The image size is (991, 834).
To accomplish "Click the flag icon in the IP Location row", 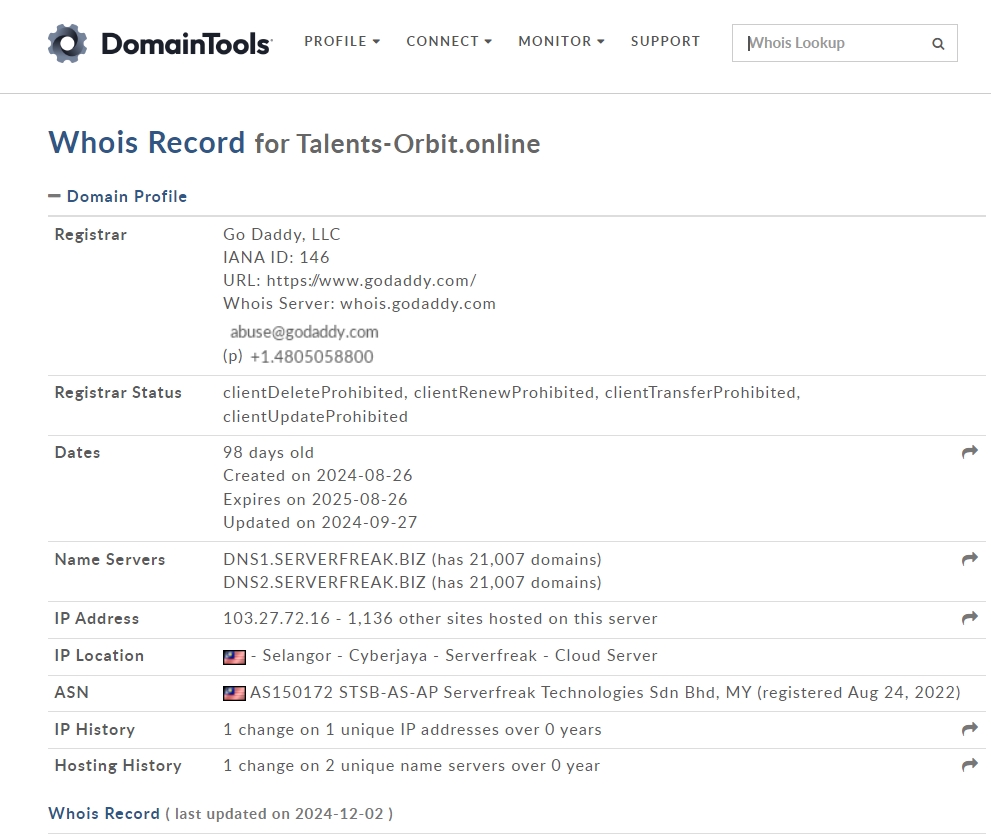I will 234,657.
